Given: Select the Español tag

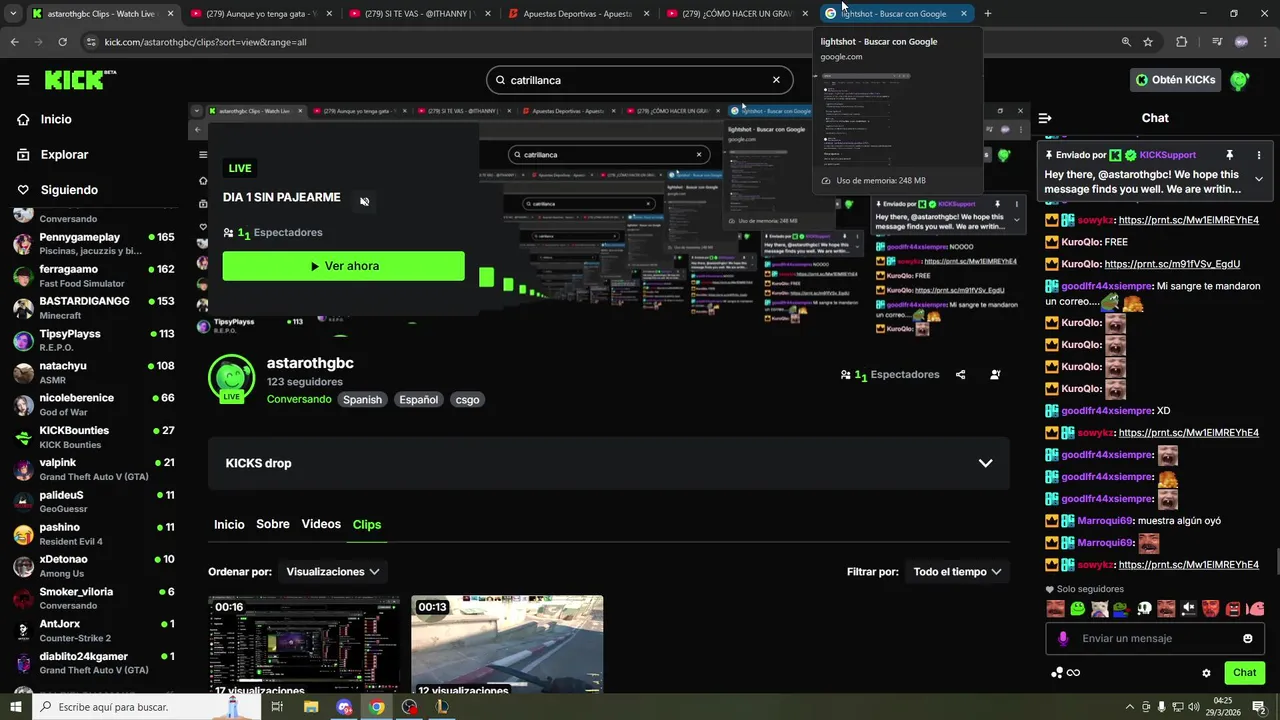Looking at the screenshot, I should click(418, 399).
